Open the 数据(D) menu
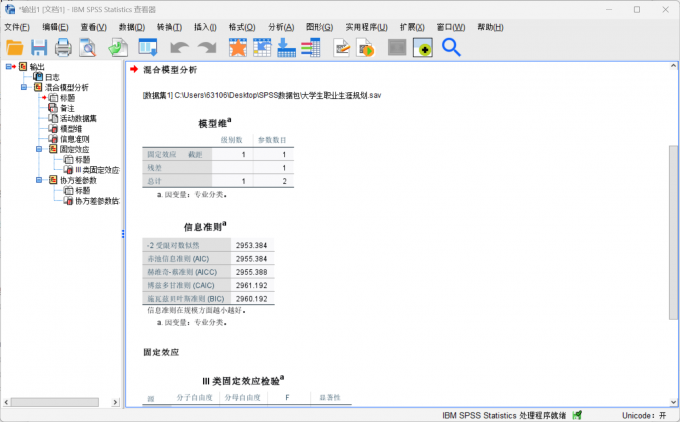 (132, 27)
